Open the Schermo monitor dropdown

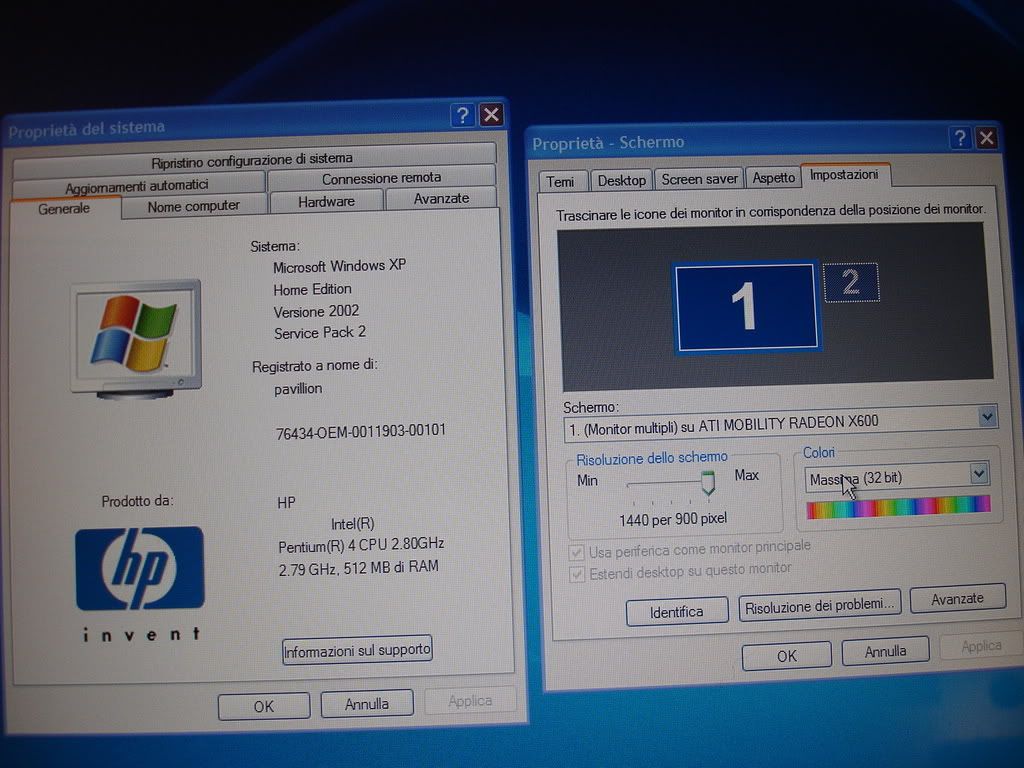(x=986, y=418)
